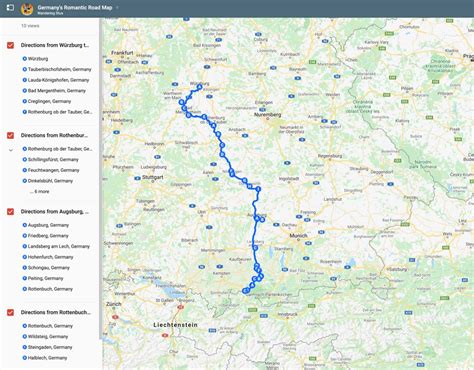The image size is (474, 370).
Task: Click the Frankfurt city label on map
Action: click(122, 53)
